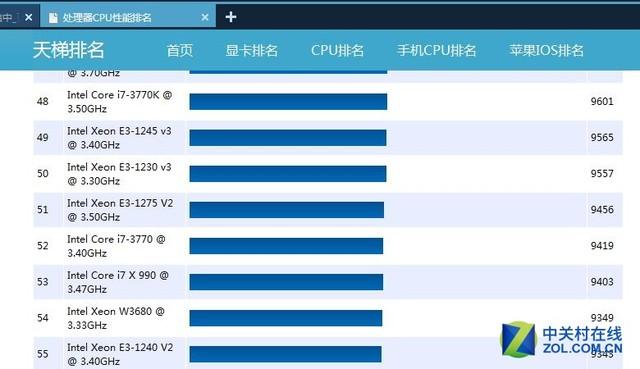The height and width of the screenshot is (369, 640).
Task: Open the 手机CPU排名 navigation item
Action: point(436,50)
